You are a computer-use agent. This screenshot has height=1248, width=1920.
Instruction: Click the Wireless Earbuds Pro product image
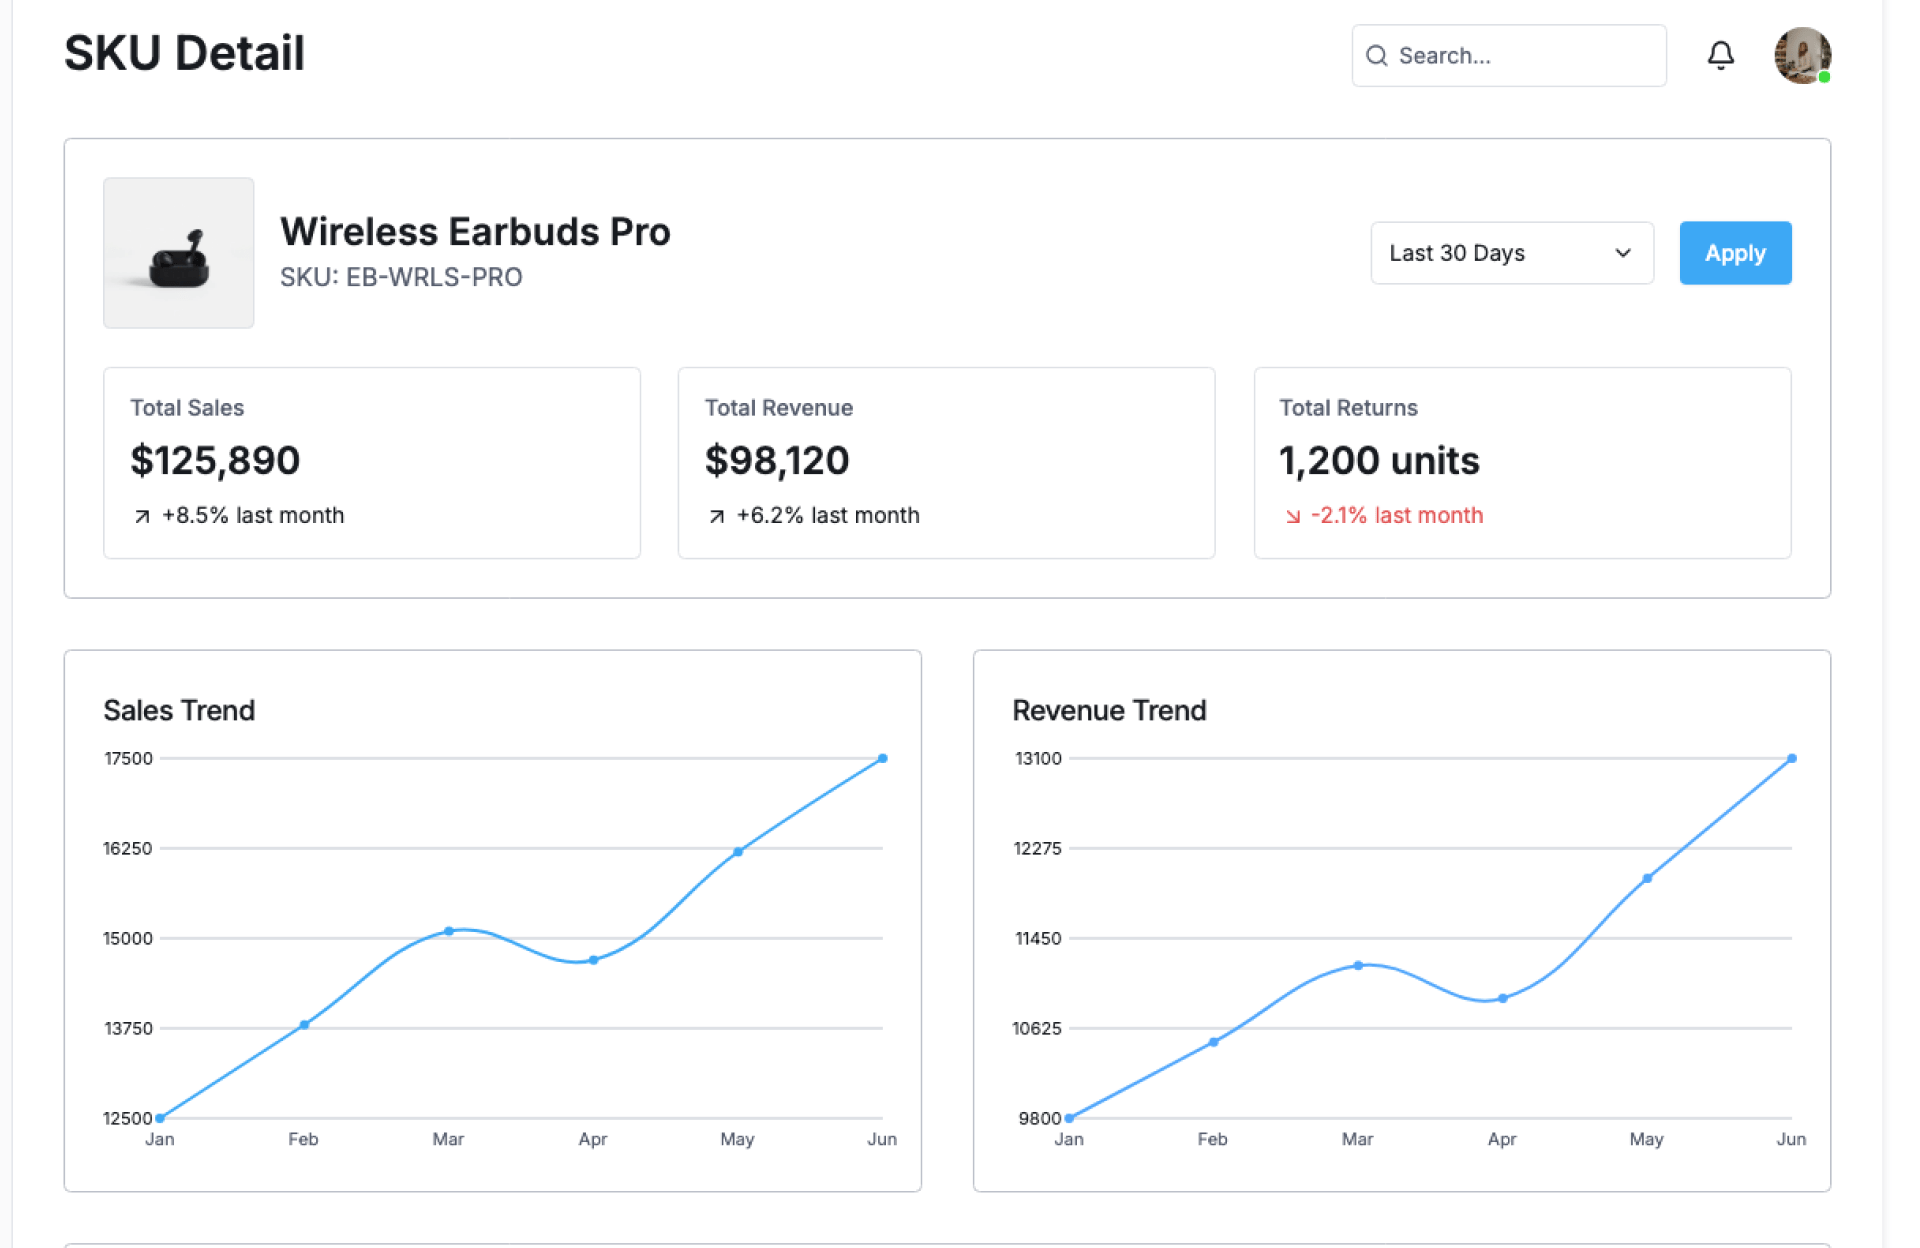point(179,253)
